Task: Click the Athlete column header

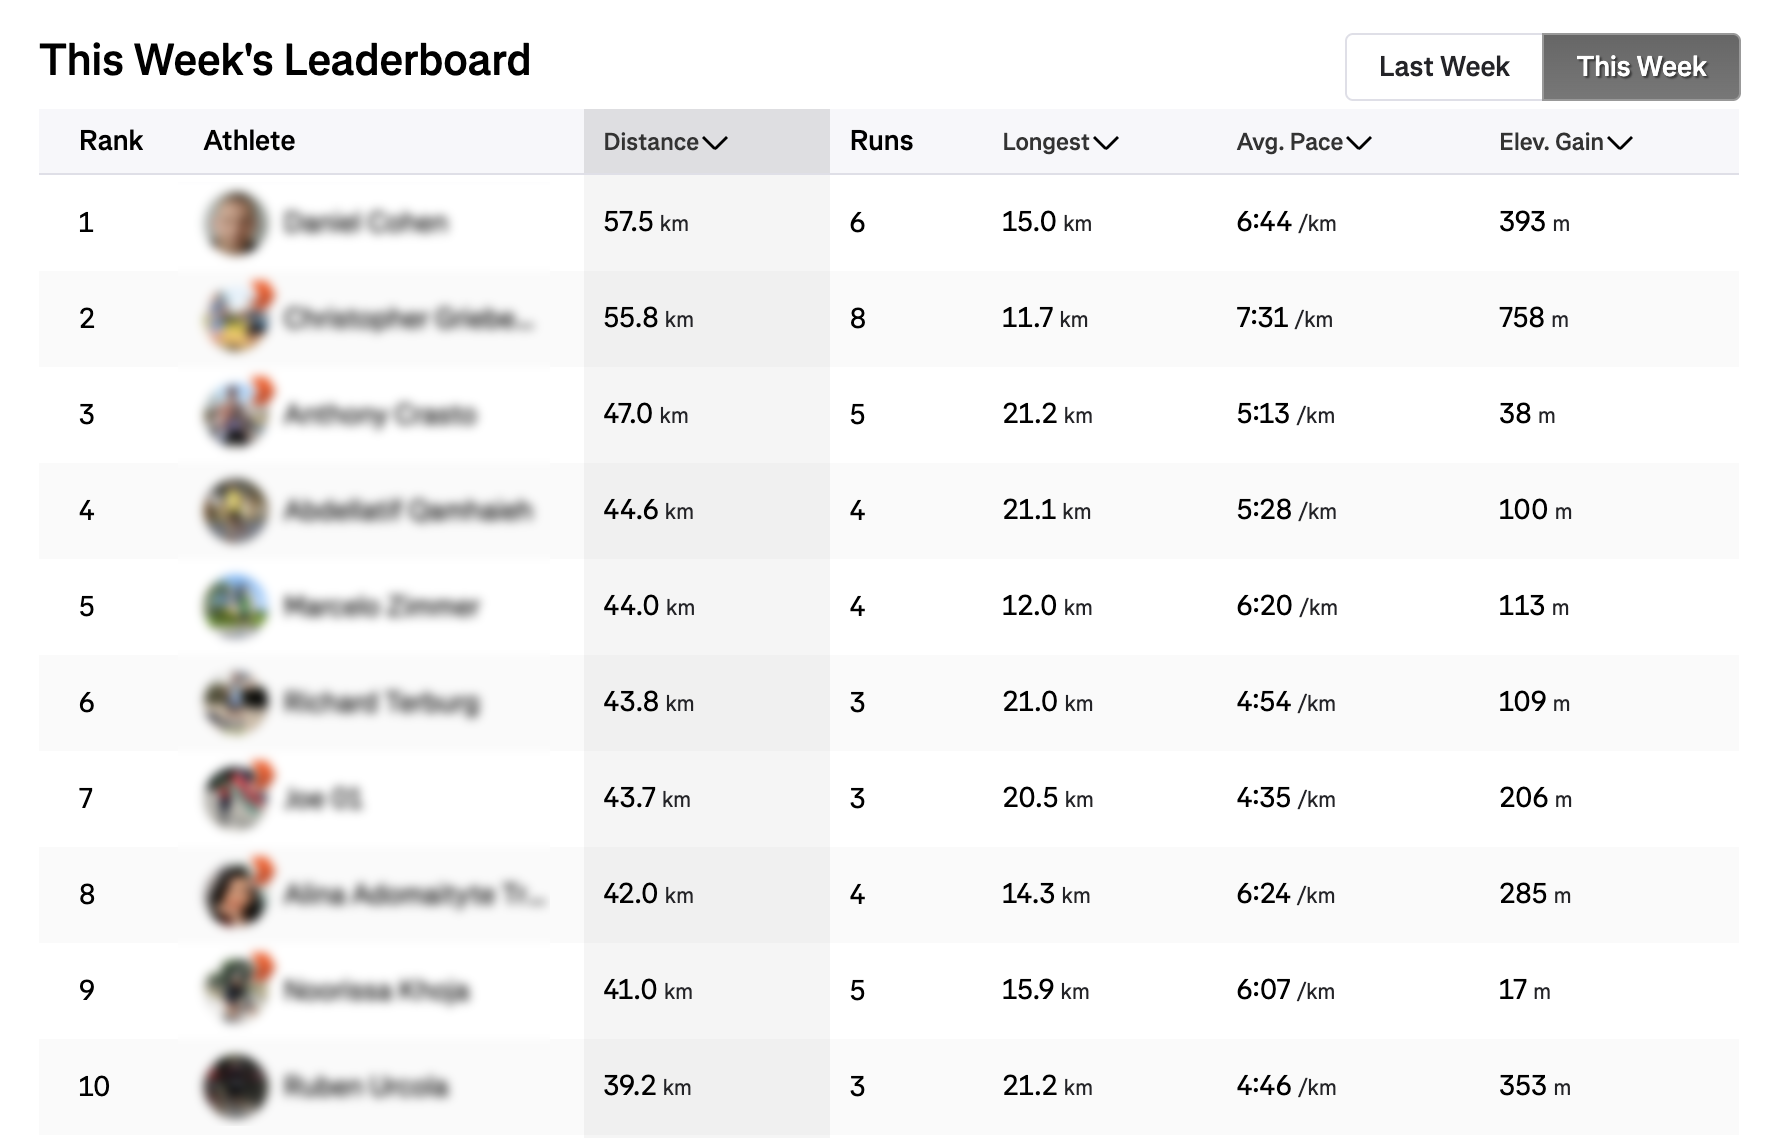Action: [x=248, y=141]
